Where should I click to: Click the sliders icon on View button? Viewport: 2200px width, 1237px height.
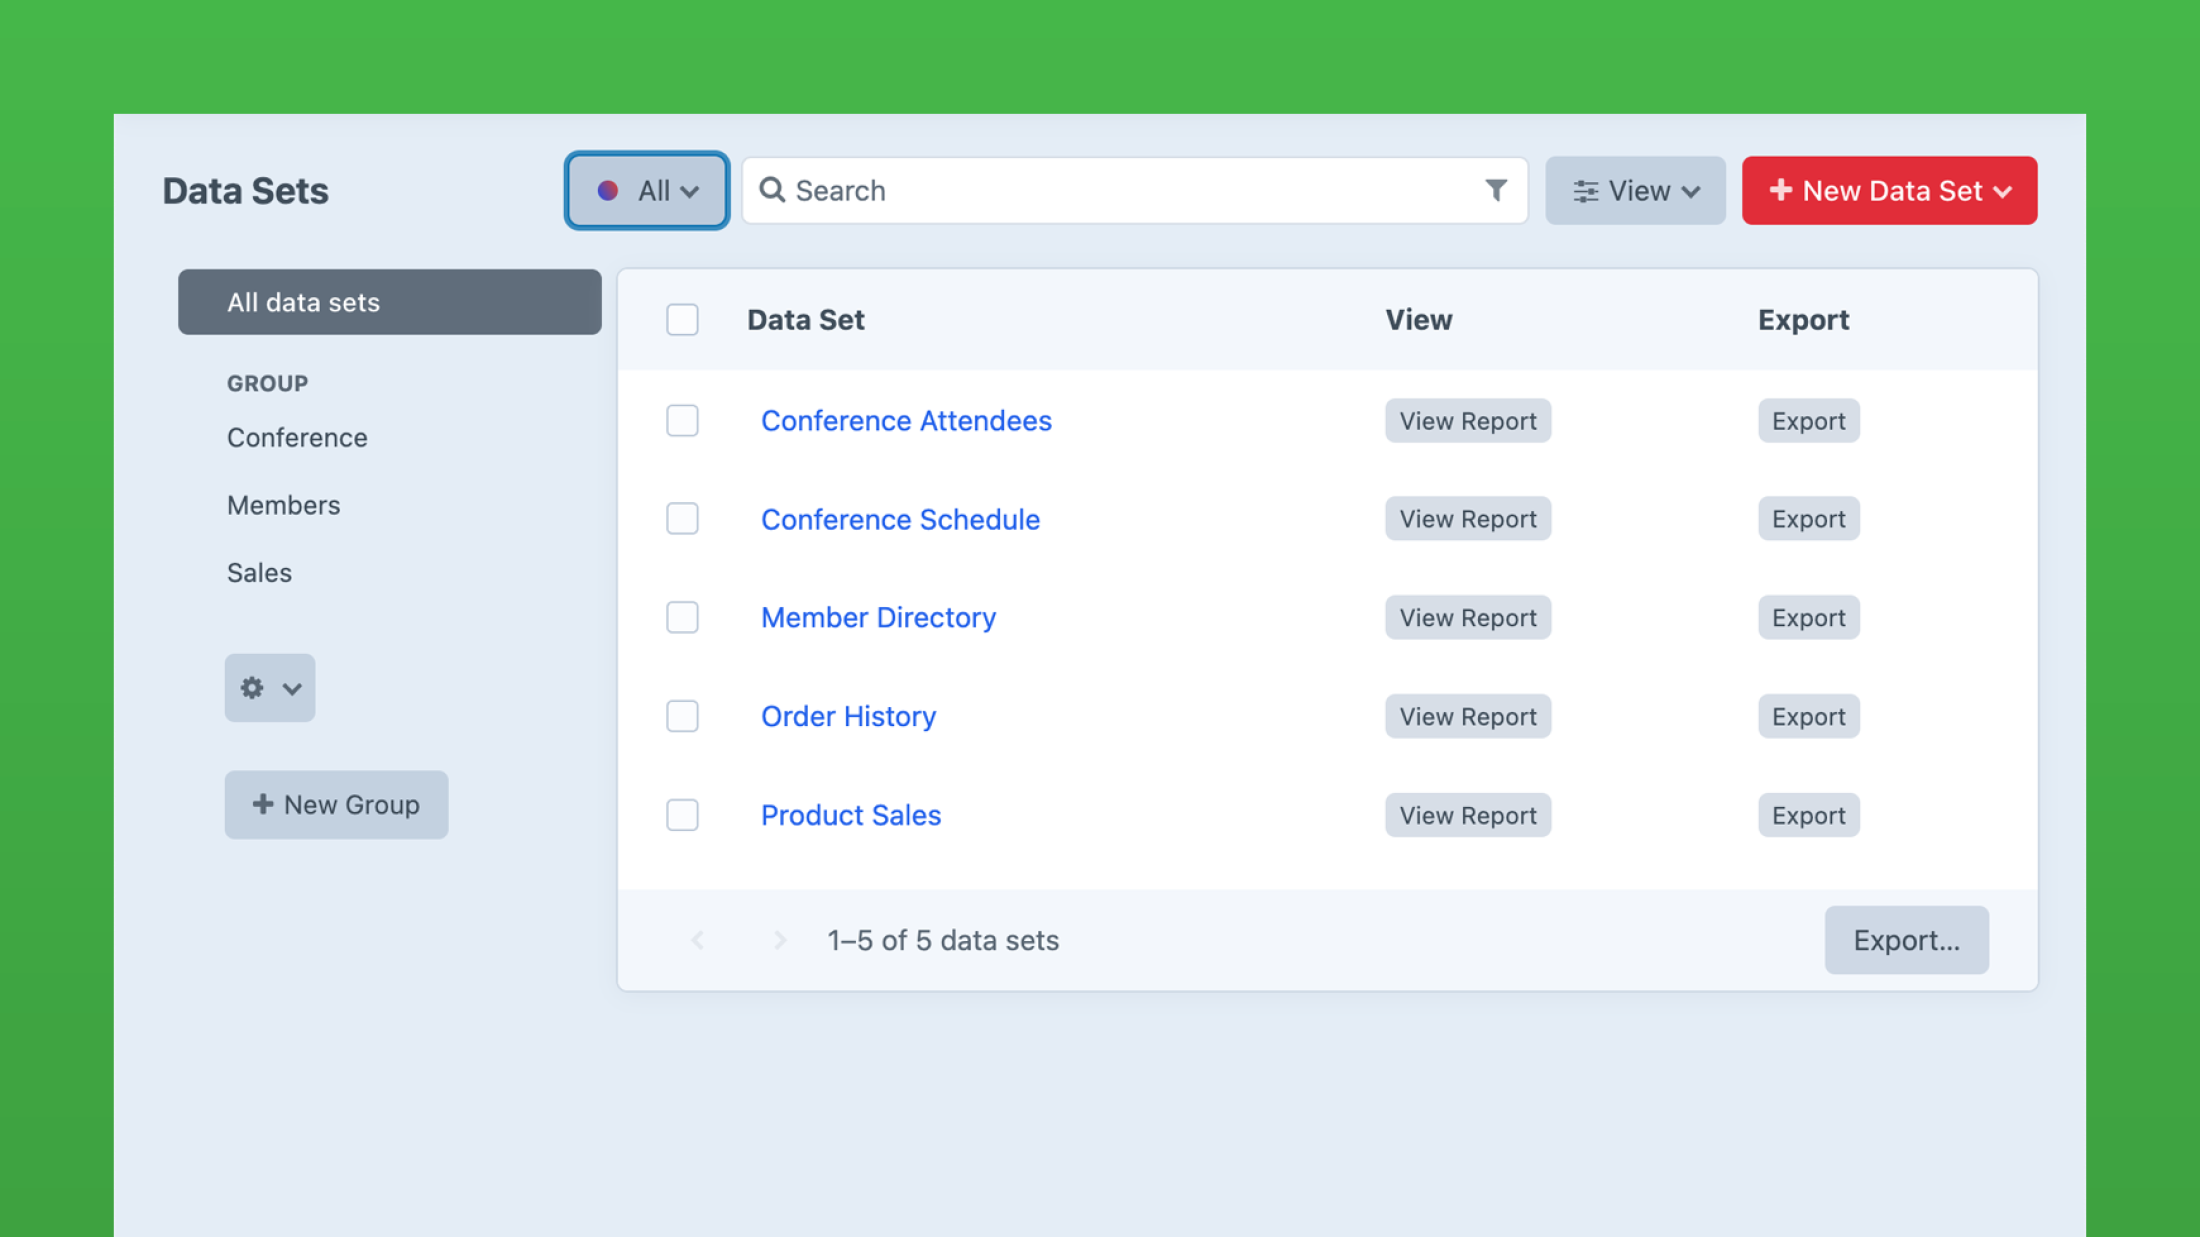point(1585,191)
